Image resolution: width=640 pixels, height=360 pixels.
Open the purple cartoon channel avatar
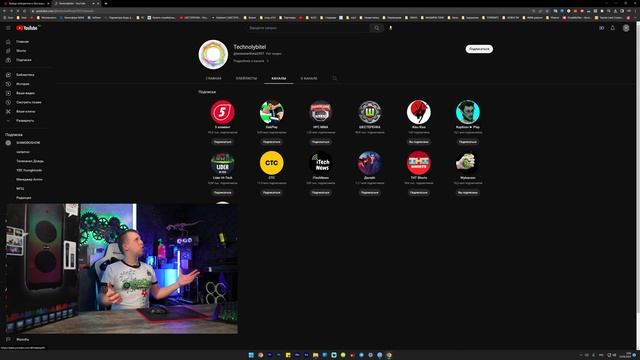pos(369,163)
